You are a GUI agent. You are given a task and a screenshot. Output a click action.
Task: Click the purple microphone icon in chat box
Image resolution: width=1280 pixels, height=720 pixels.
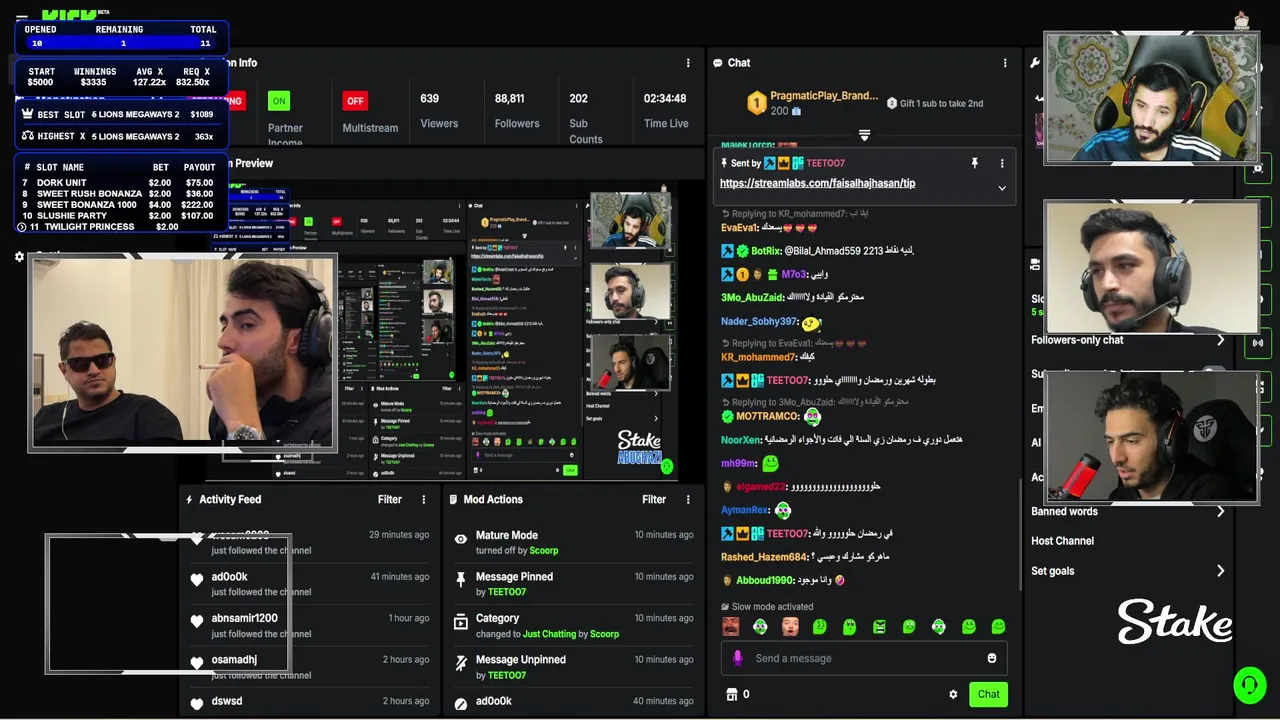738,658
